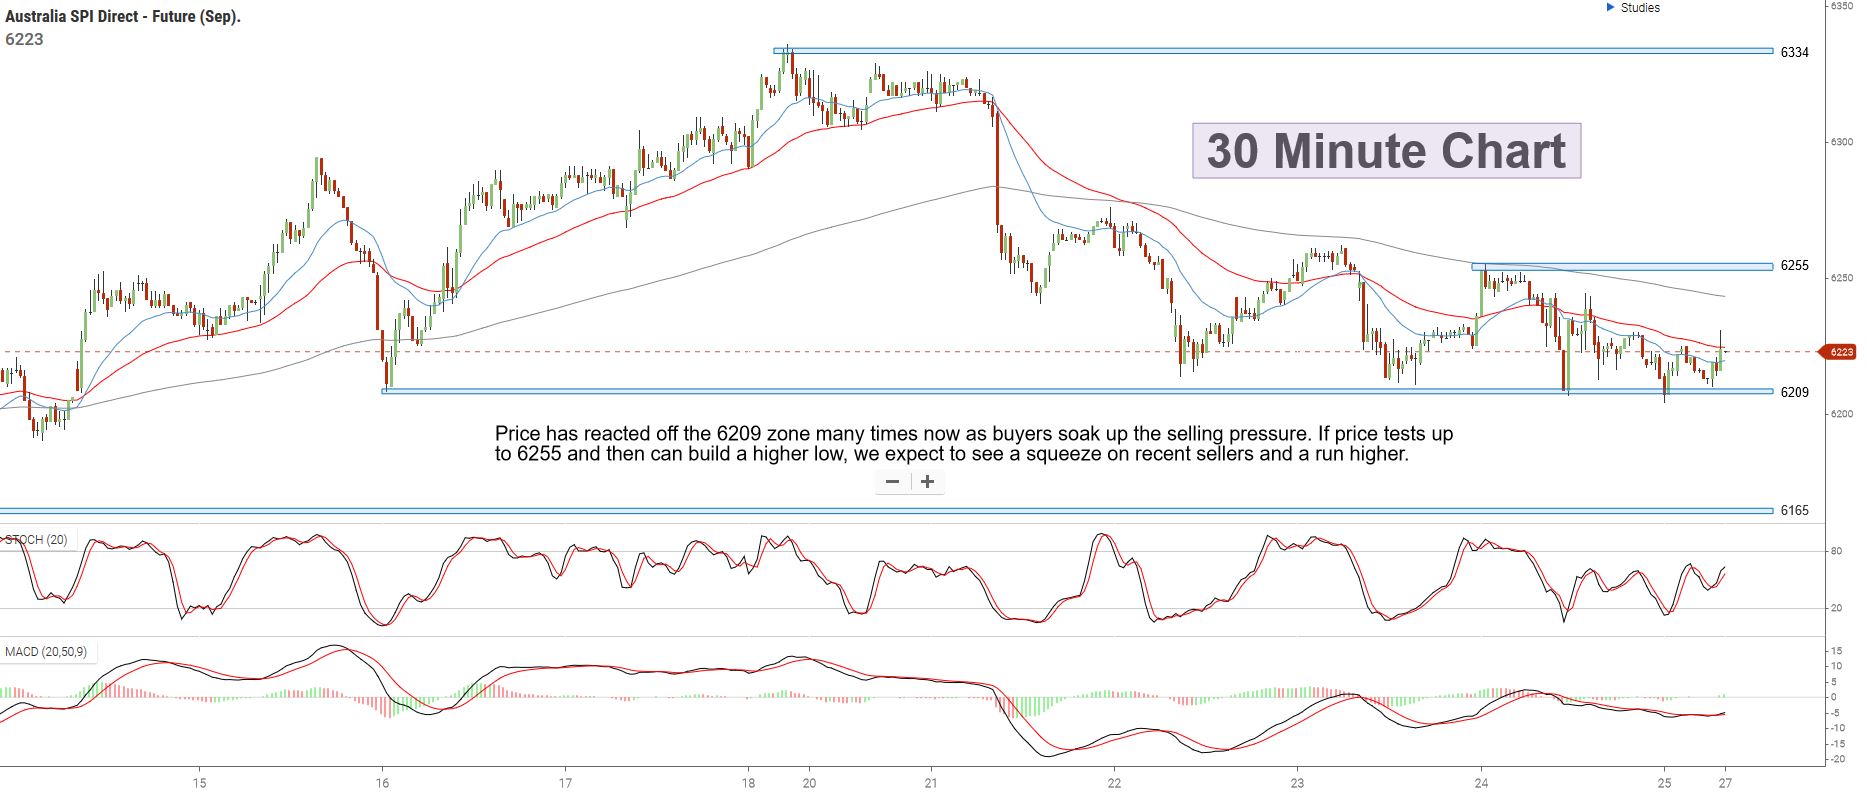Click date 22 on the time axis
This screenshot has height=797, width=1867.
pos(1114,783)
